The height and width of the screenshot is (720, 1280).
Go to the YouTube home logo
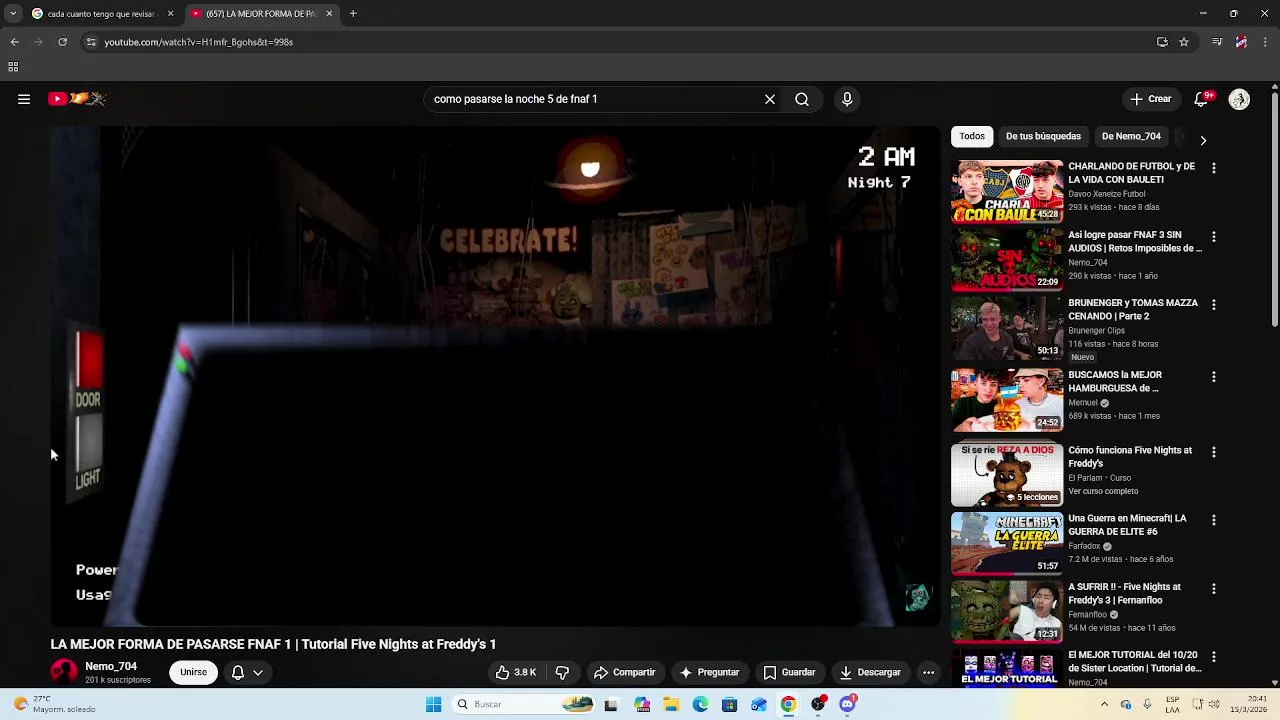tap(77, 99)
